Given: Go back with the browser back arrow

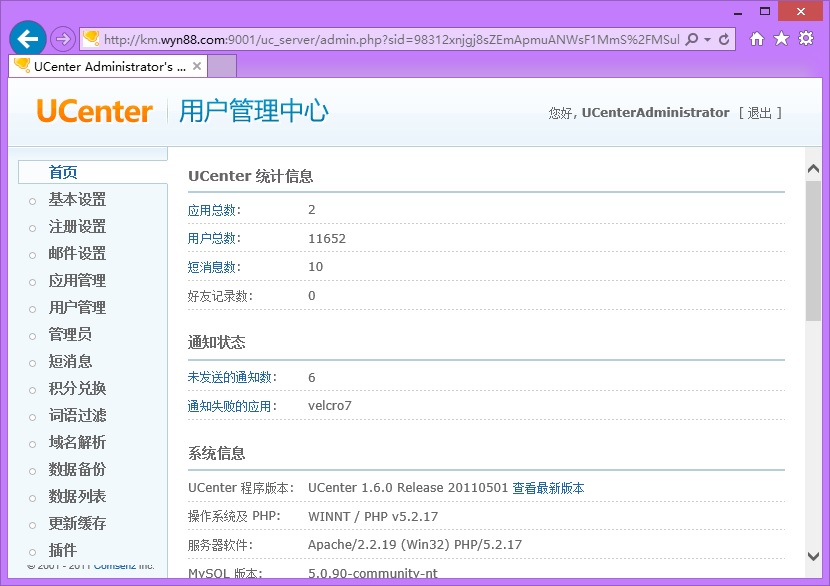Looking at the screenshot, I should (28, 39).
